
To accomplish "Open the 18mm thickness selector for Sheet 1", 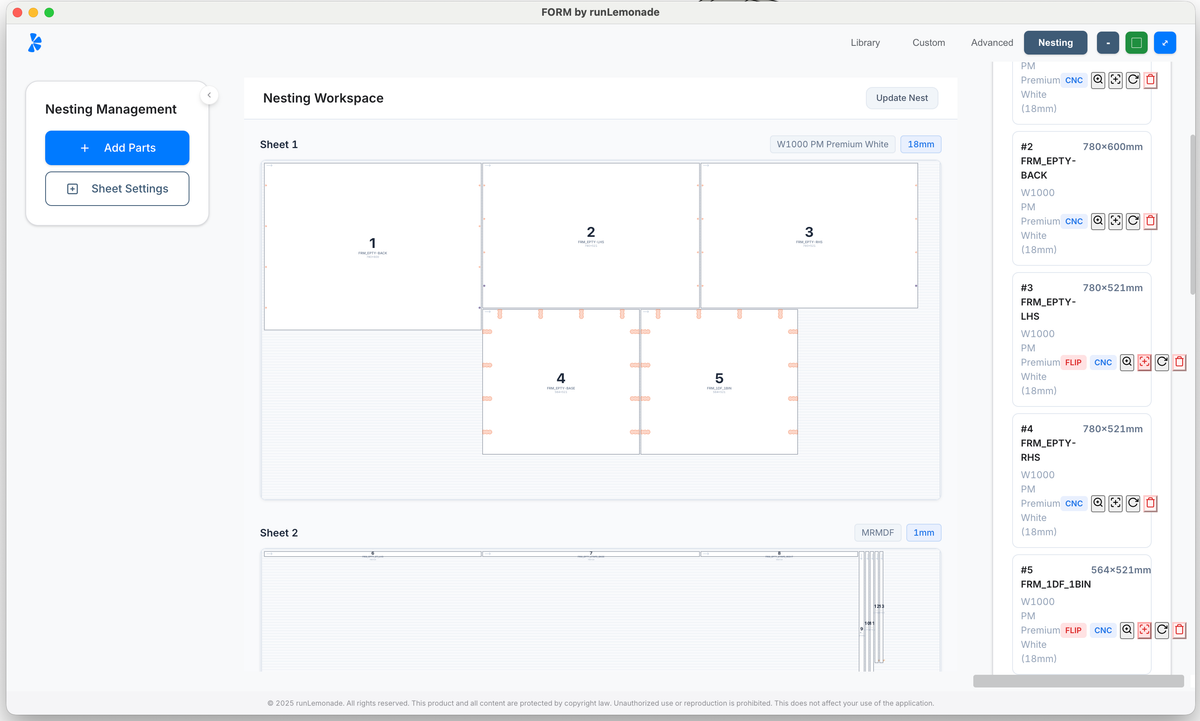I will [920, 144].
